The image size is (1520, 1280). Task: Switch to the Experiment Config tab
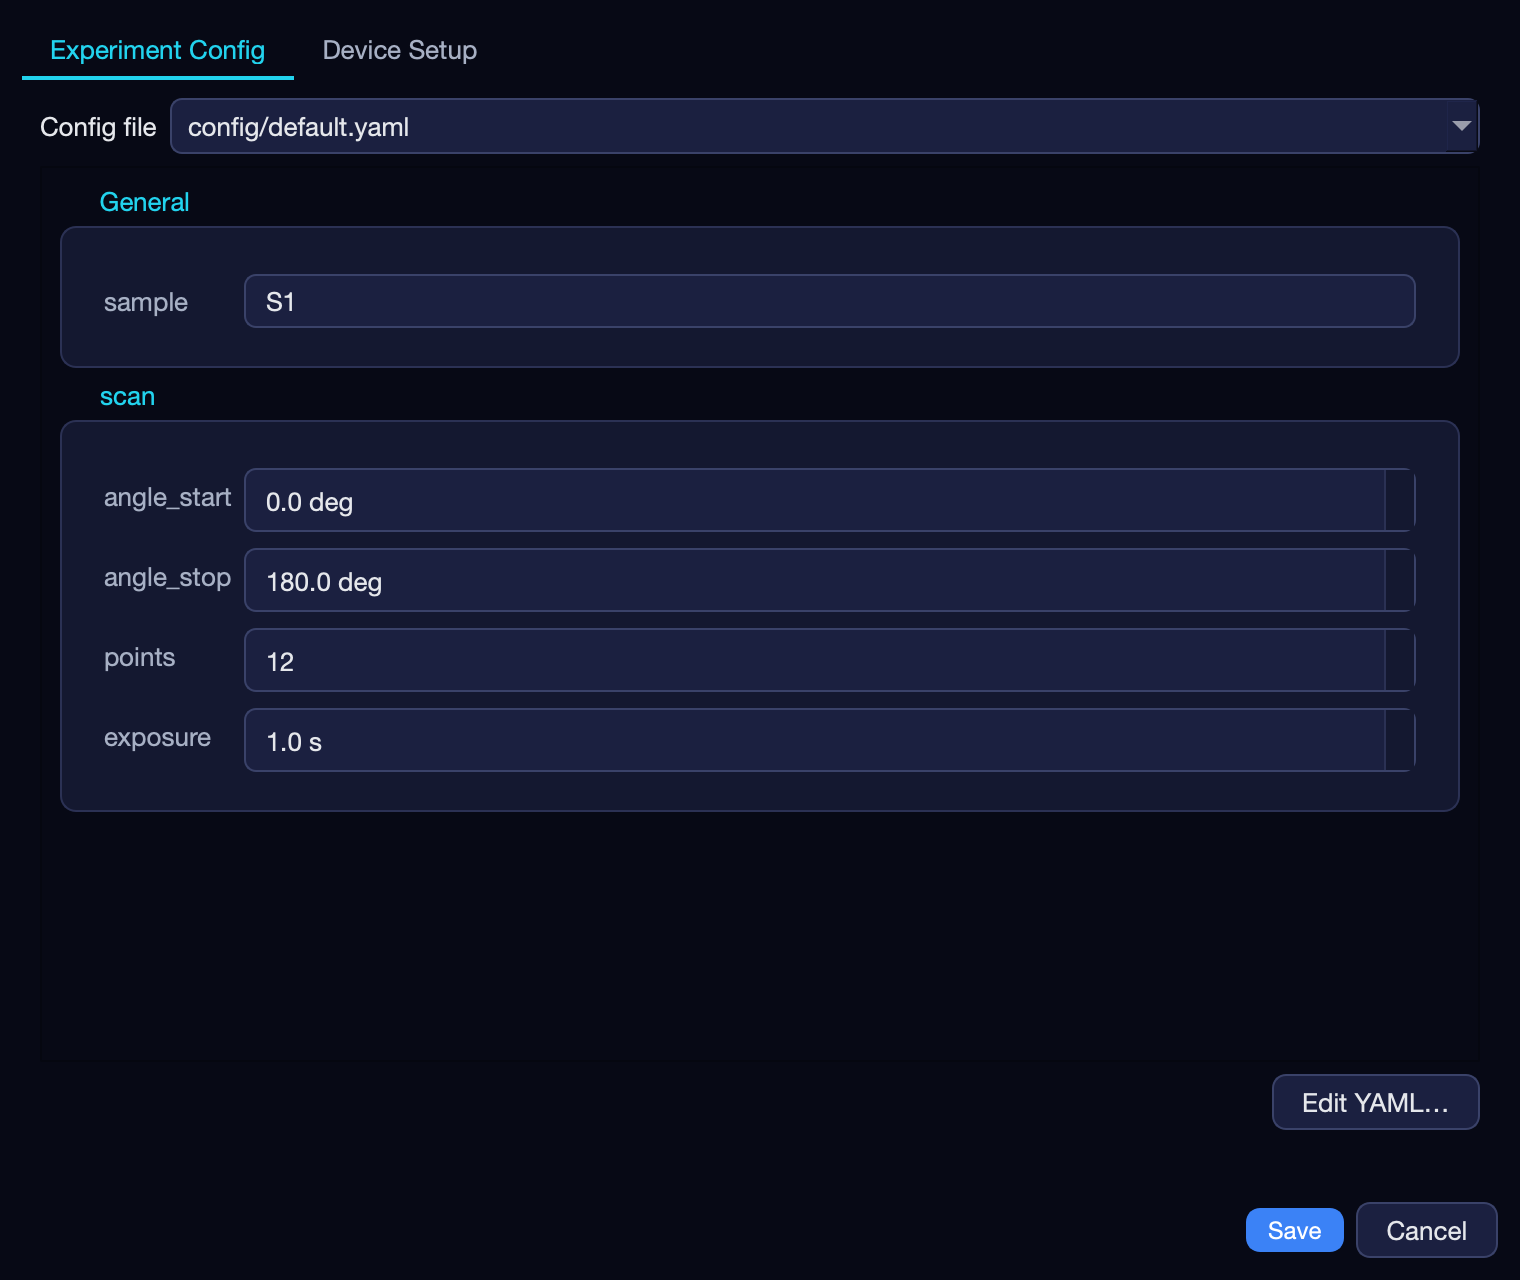pyautogui.click(x=158, y=50)
